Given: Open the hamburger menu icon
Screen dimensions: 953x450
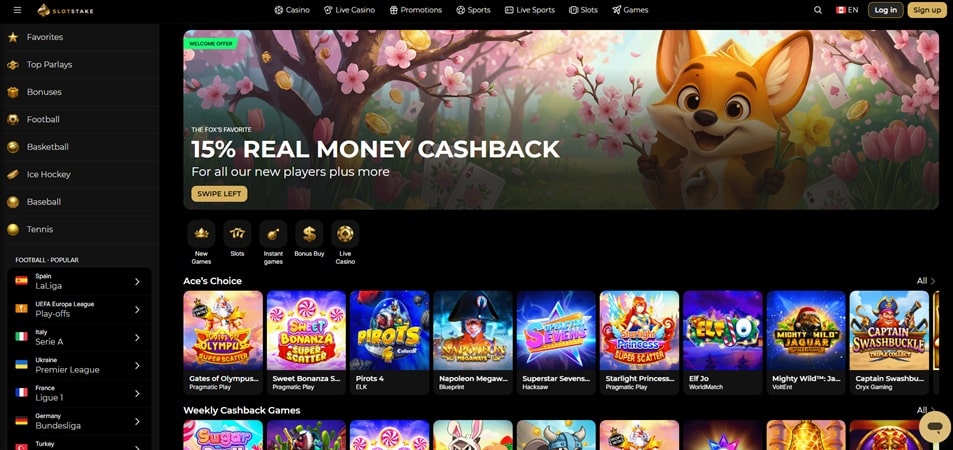Looking at the screenshot, I should tap(17, 10).
